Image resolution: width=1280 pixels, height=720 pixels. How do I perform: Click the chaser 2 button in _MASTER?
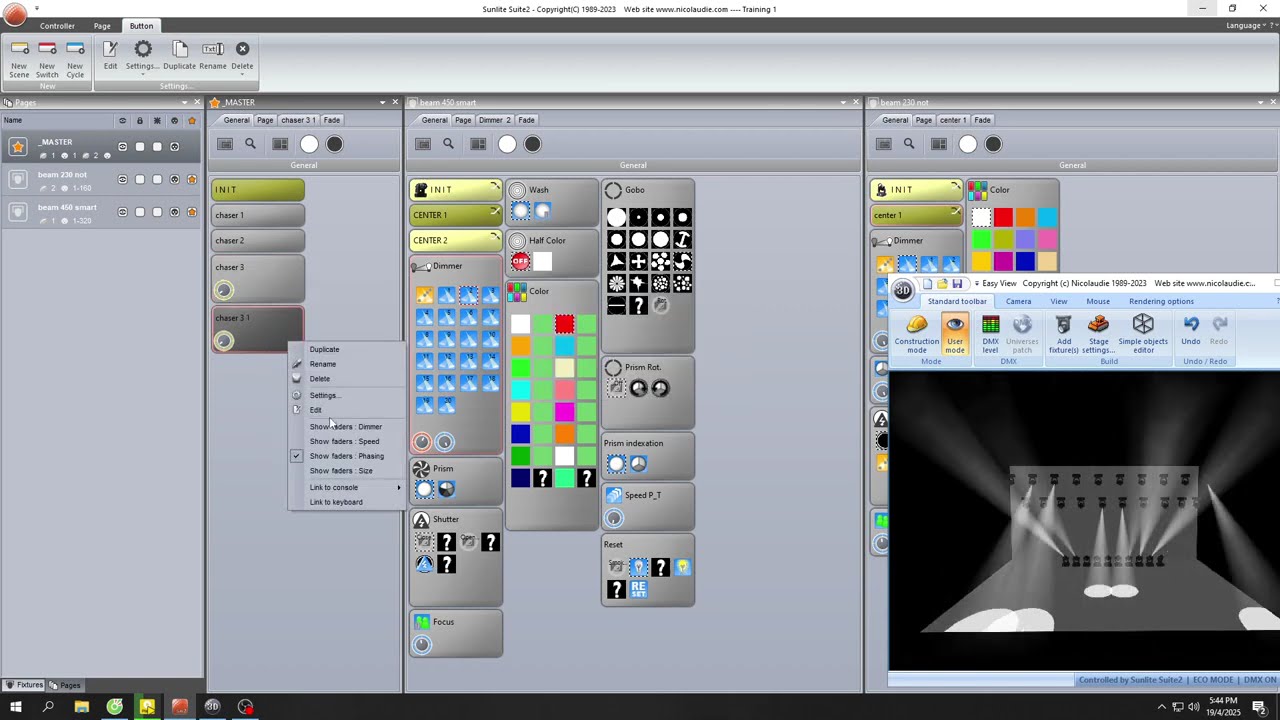click(258, 240)
